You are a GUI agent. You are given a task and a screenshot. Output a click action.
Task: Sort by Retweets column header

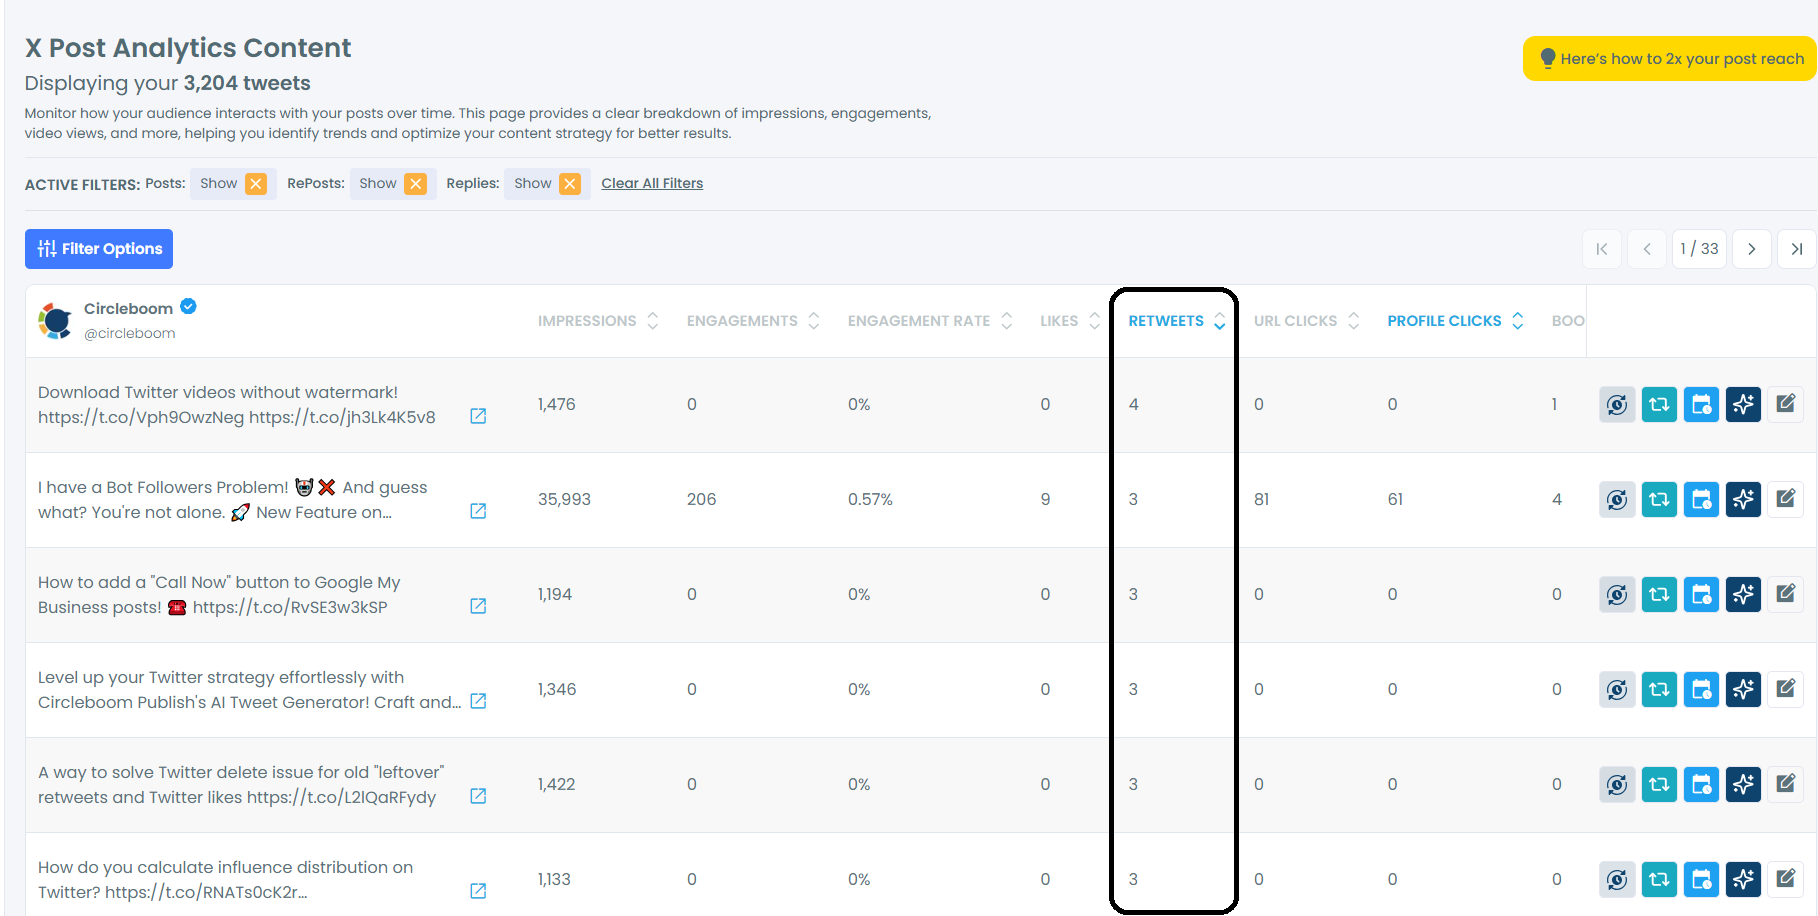pyautogui.click(x=1177, y=321)
